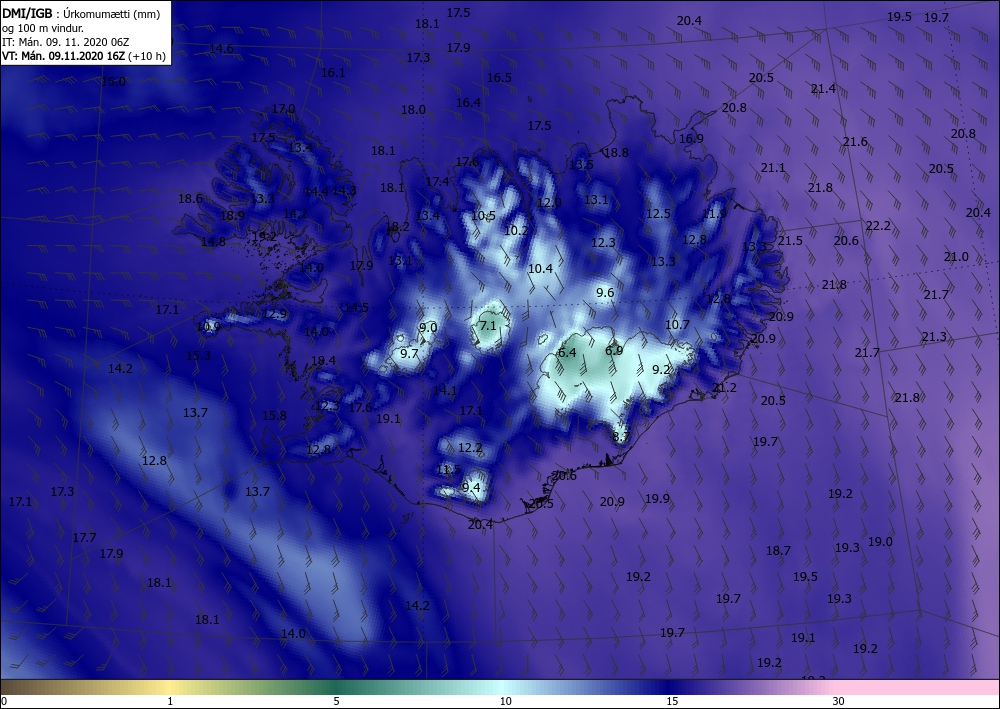Image resolution: width=1000 pixels, height=709 pixels.
Task: Click the value 8.7 on the map
Action: tap(621, 437)
